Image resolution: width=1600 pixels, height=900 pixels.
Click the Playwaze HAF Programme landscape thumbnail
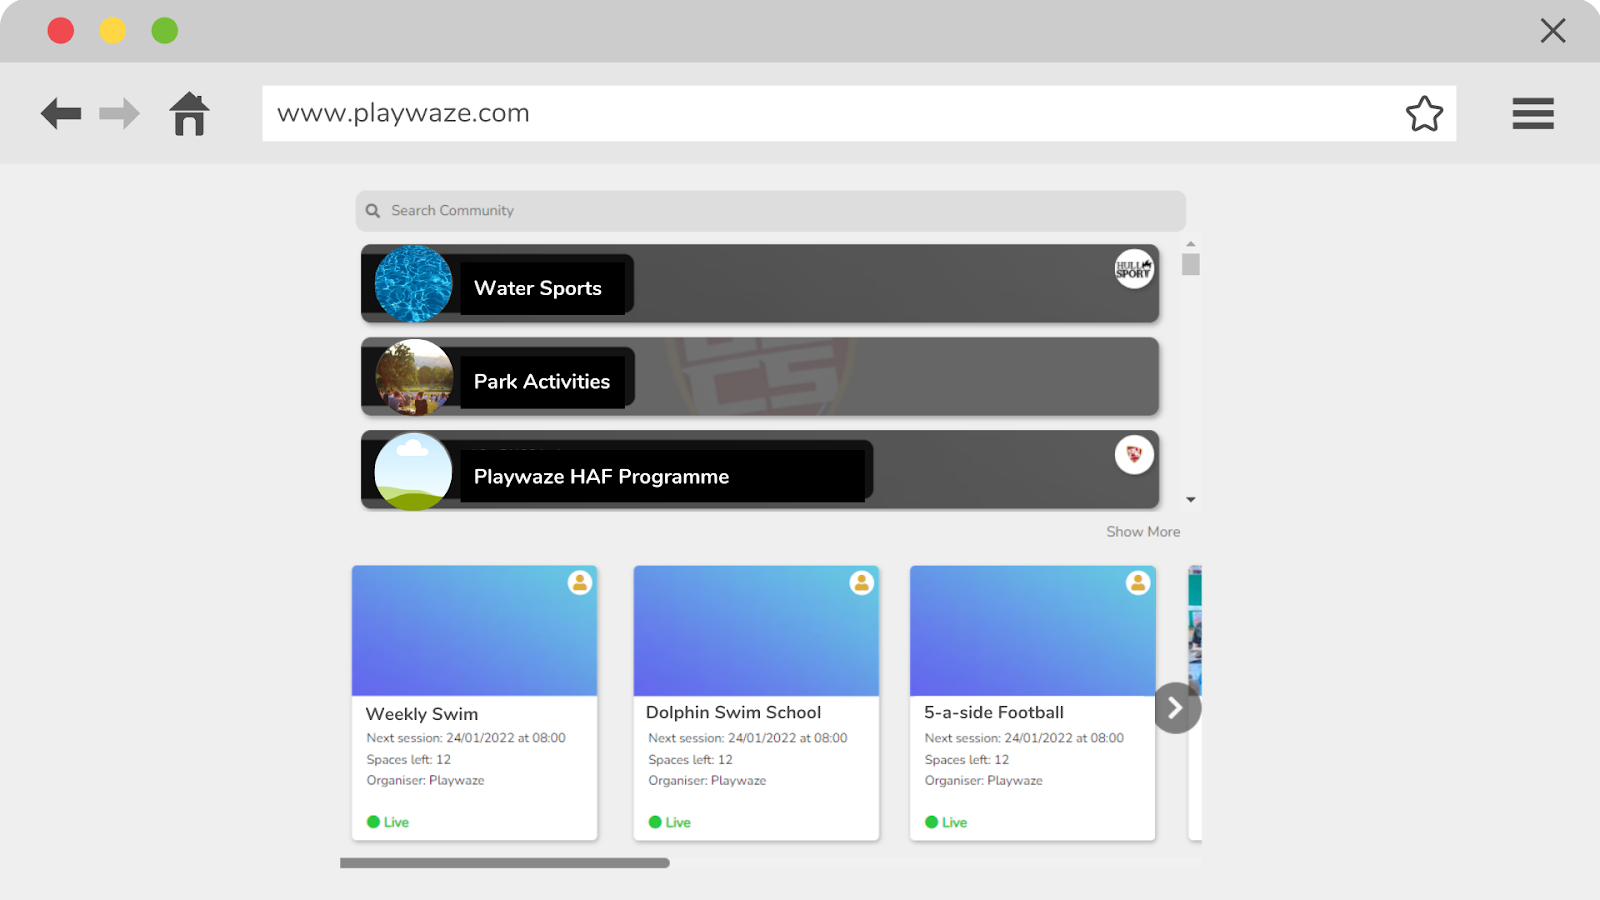[x=413, y=472]
